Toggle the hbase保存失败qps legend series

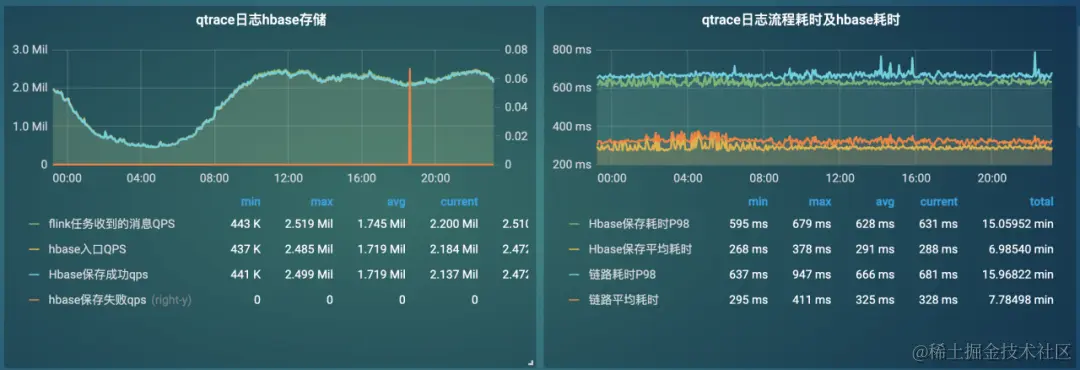(x=98, y=300)
